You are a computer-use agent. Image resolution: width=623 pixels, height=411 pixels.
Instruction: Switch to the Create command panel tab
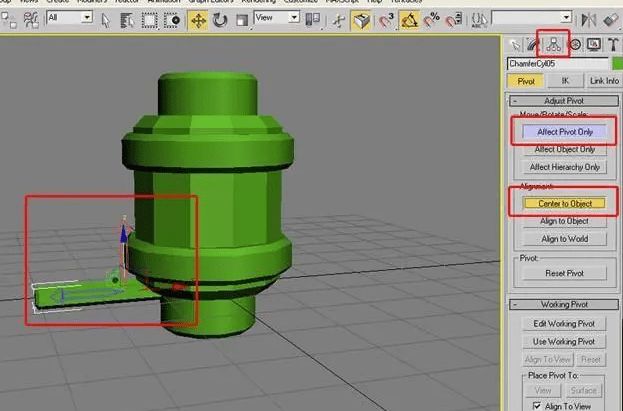click(515, 45)
